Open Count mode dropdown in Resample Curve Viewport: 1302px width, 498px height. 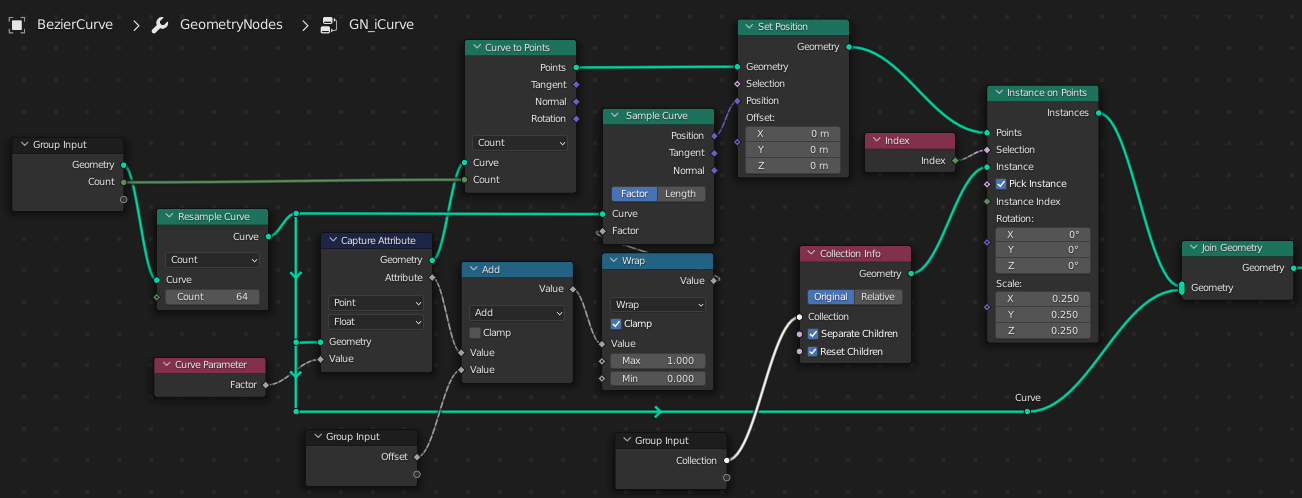tap(213, 260)
